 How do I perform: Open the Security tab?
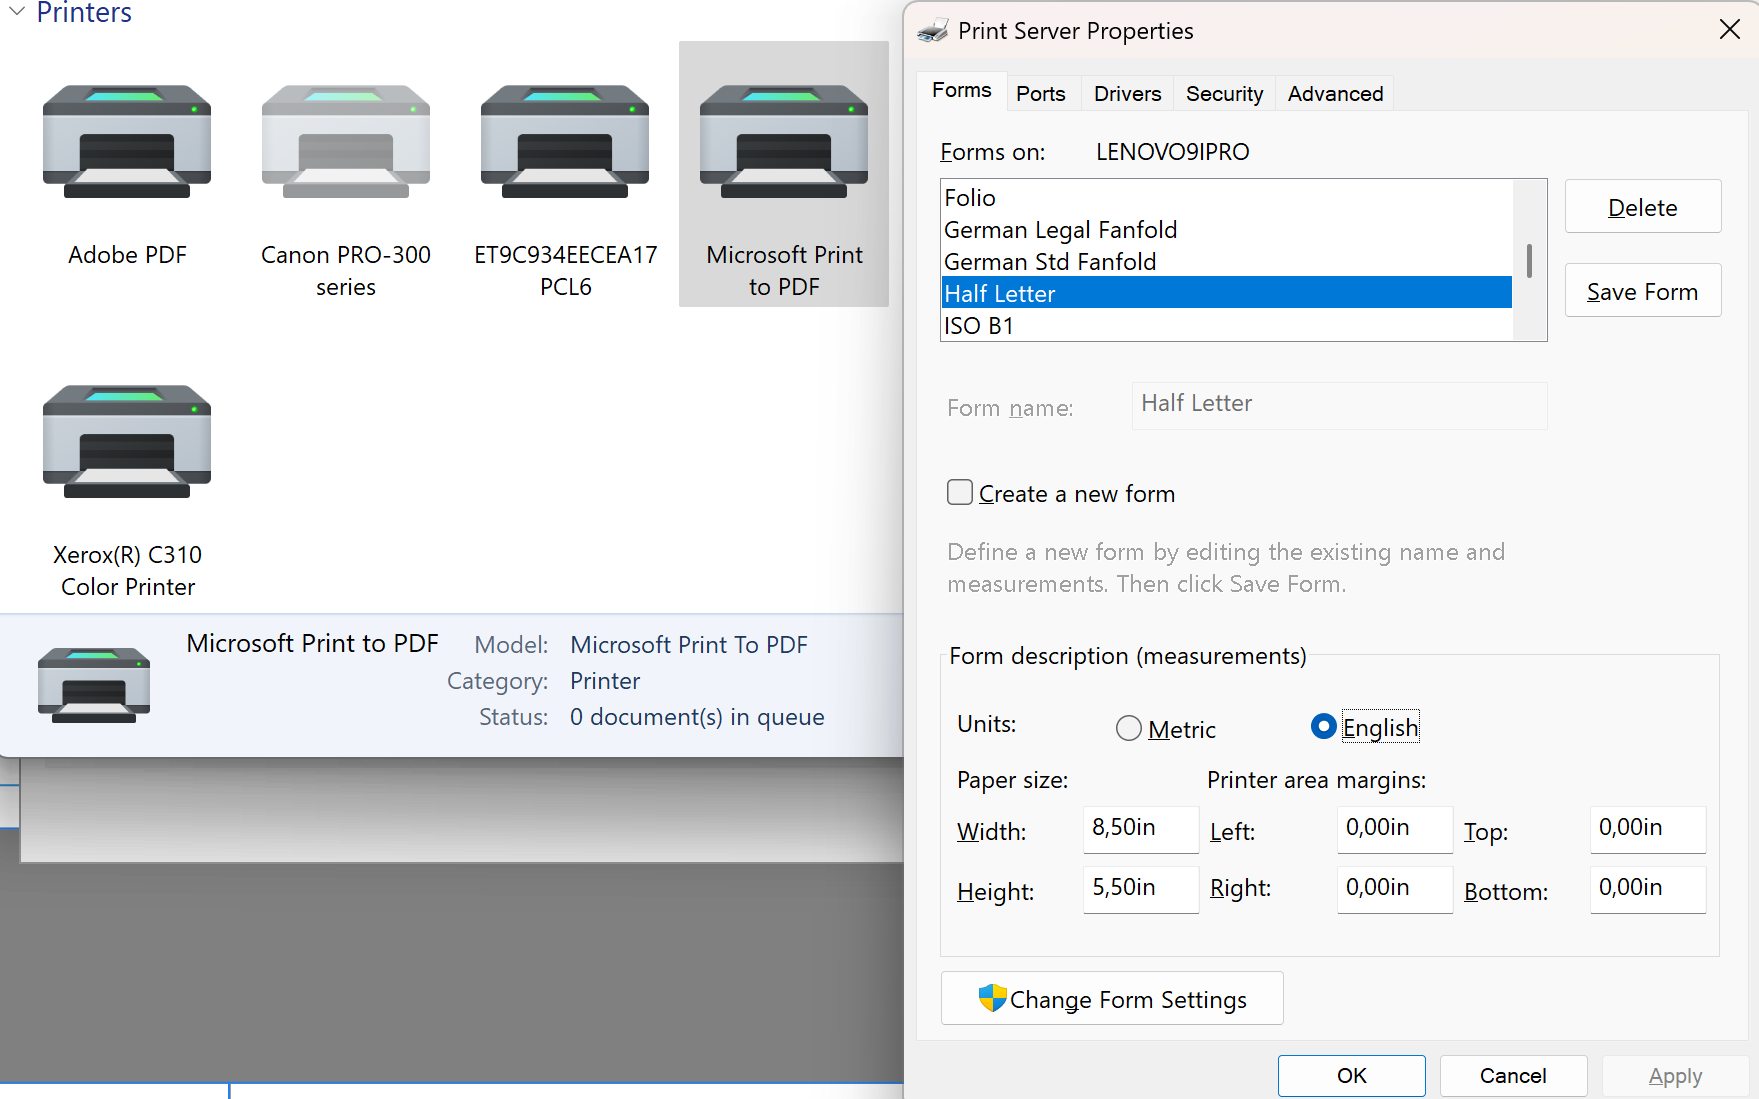[x=1225, y=94]
